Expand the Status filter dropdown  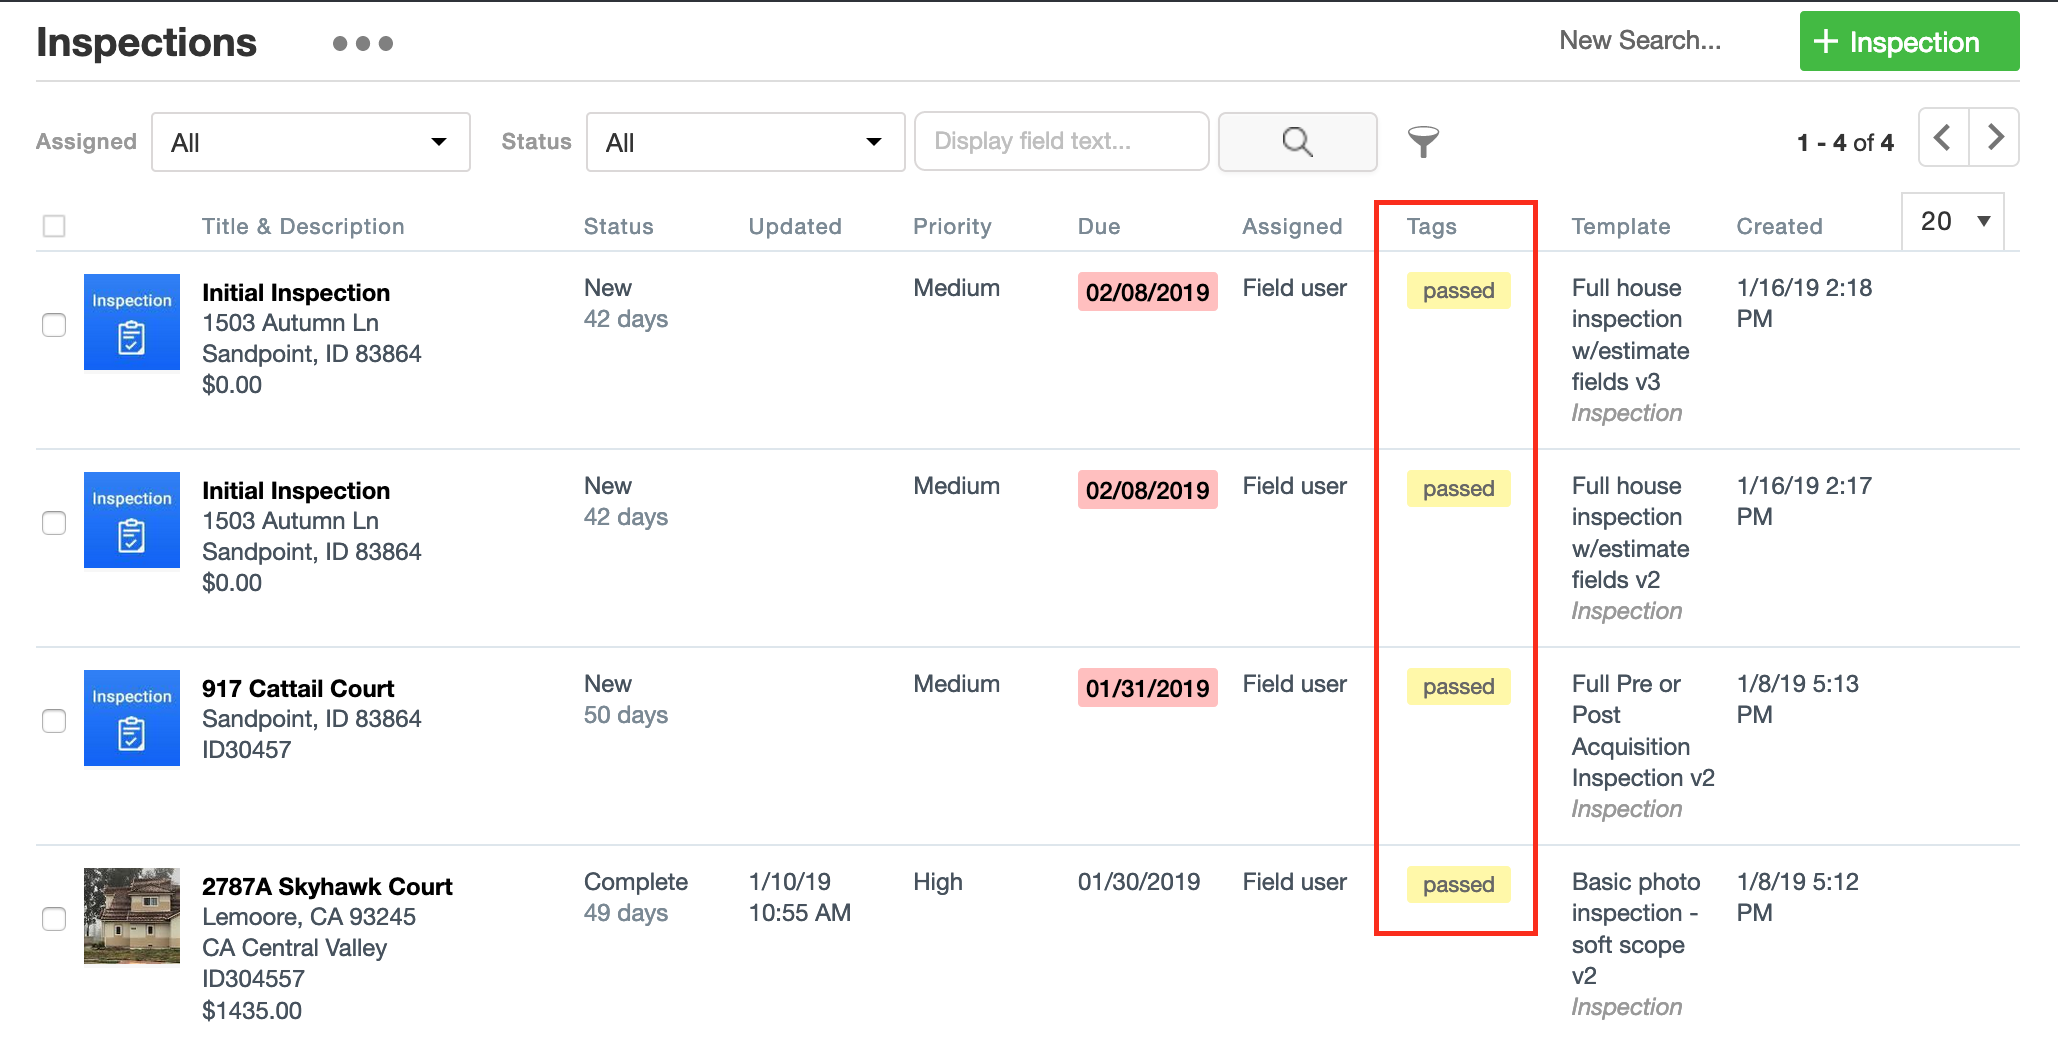(x=744, y=141)
